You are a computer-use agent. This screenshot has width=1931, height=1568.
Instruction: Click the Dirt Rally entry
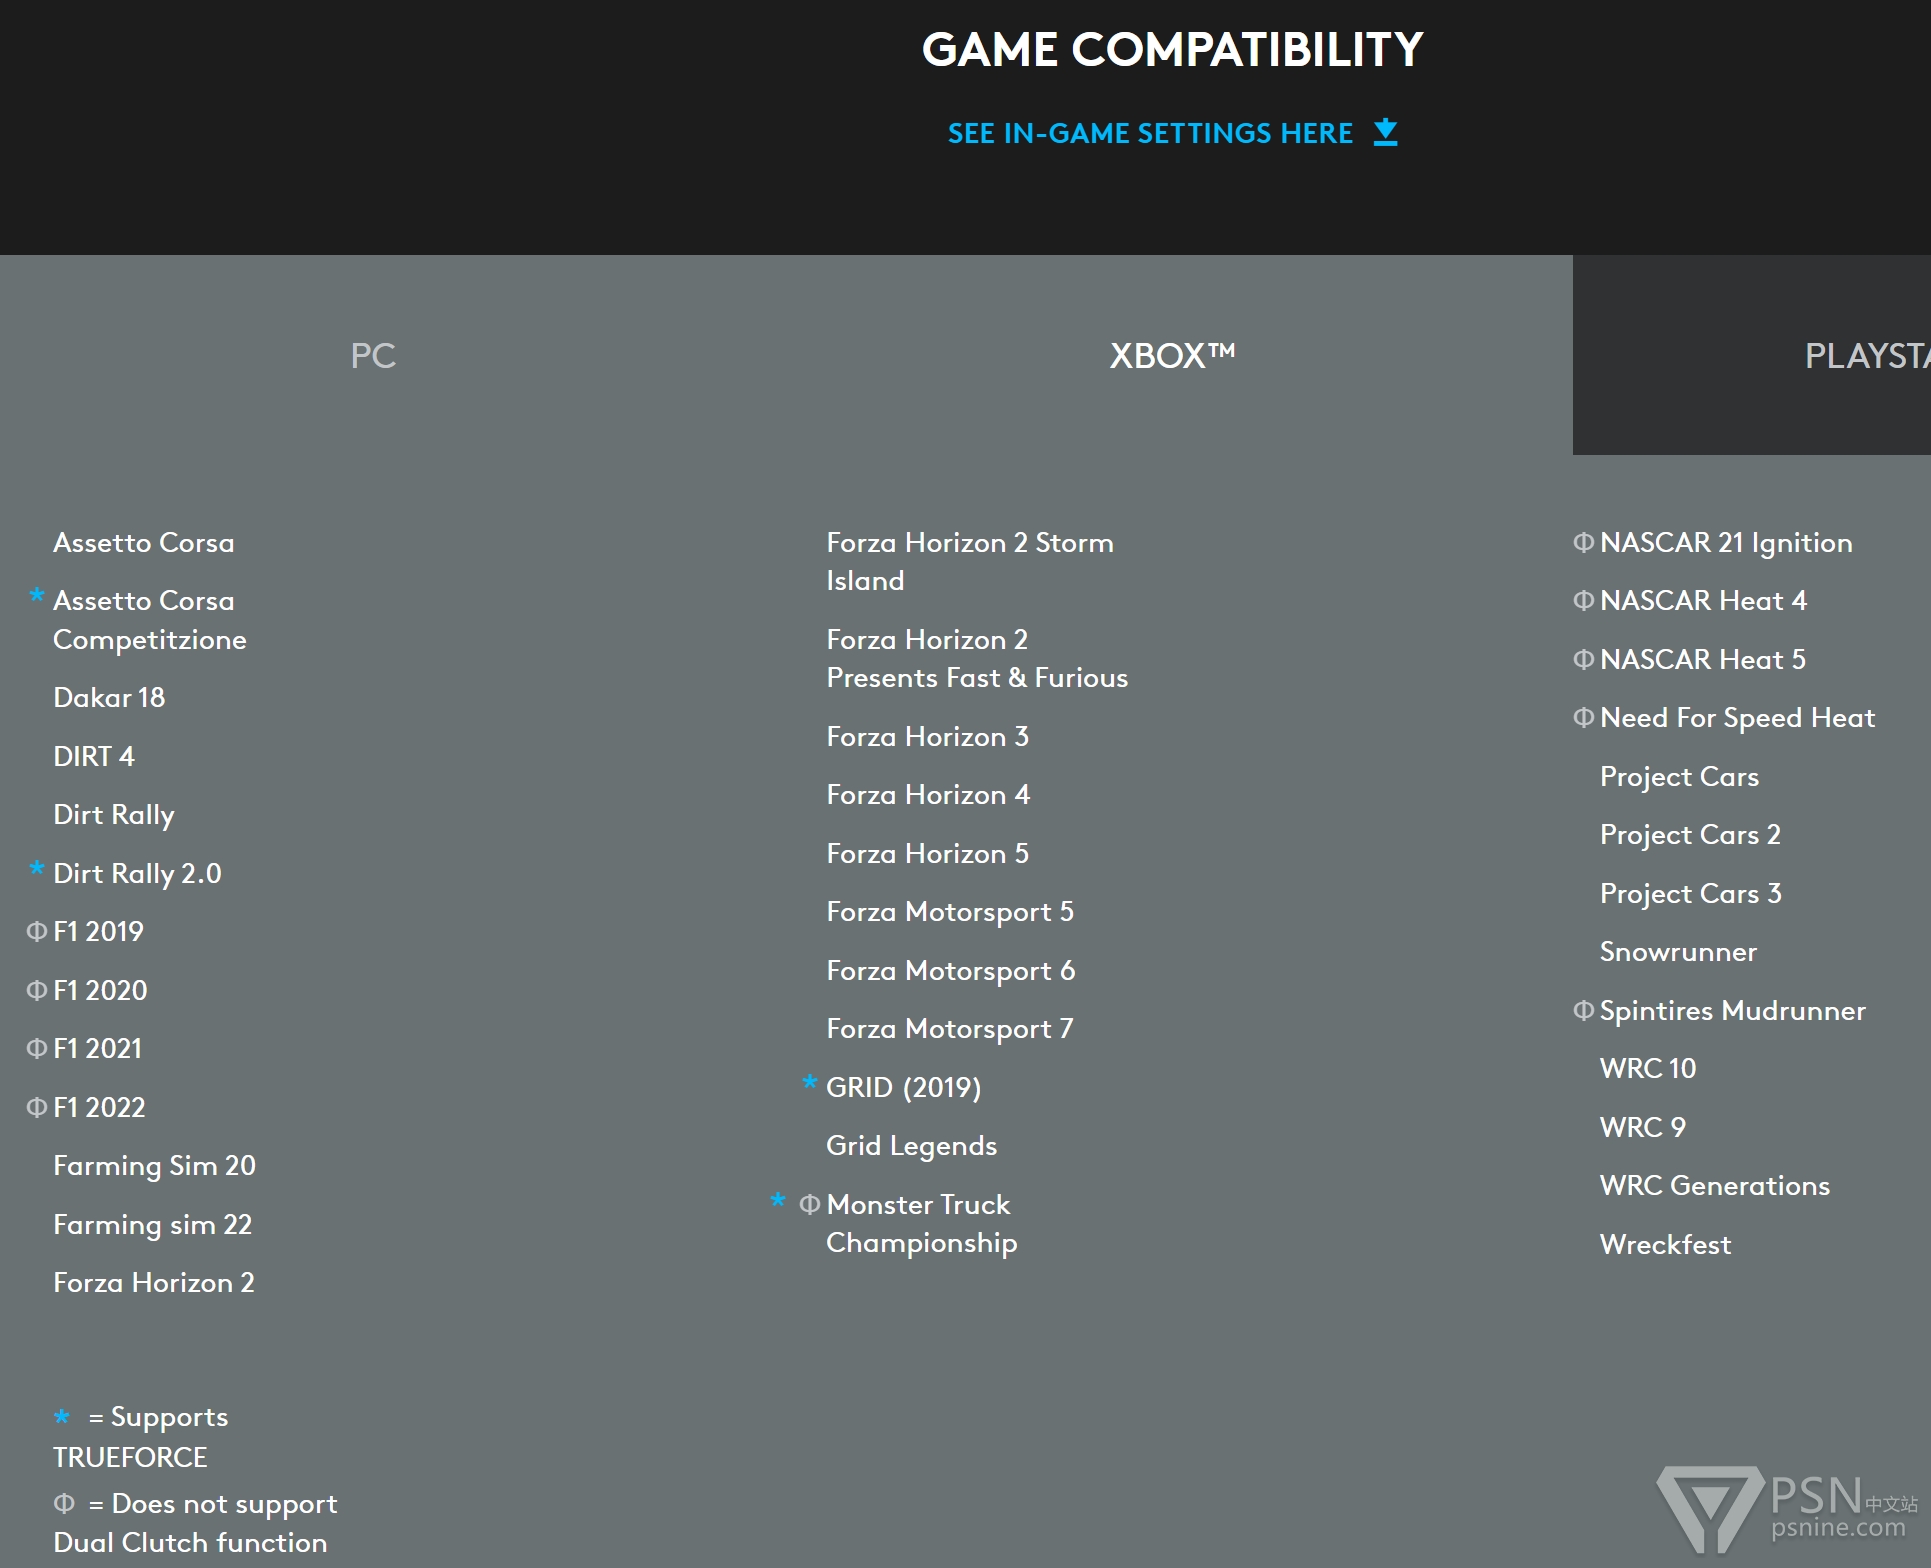[114, 815]
